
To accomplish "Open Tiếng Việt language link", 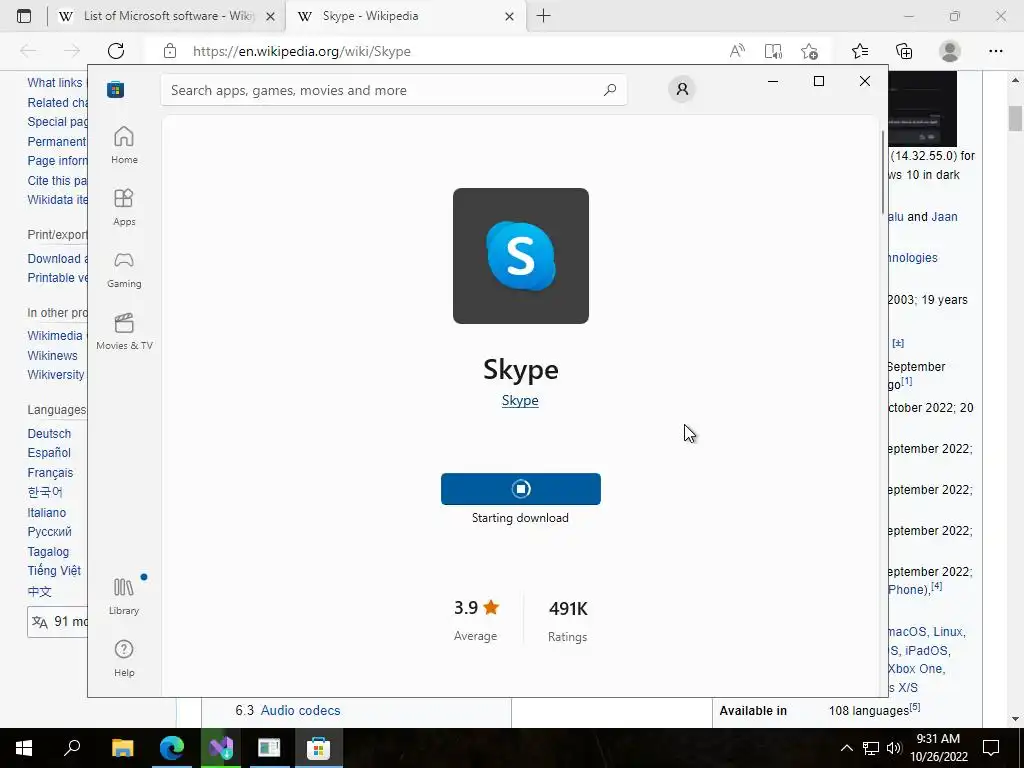I will point(54,570).
